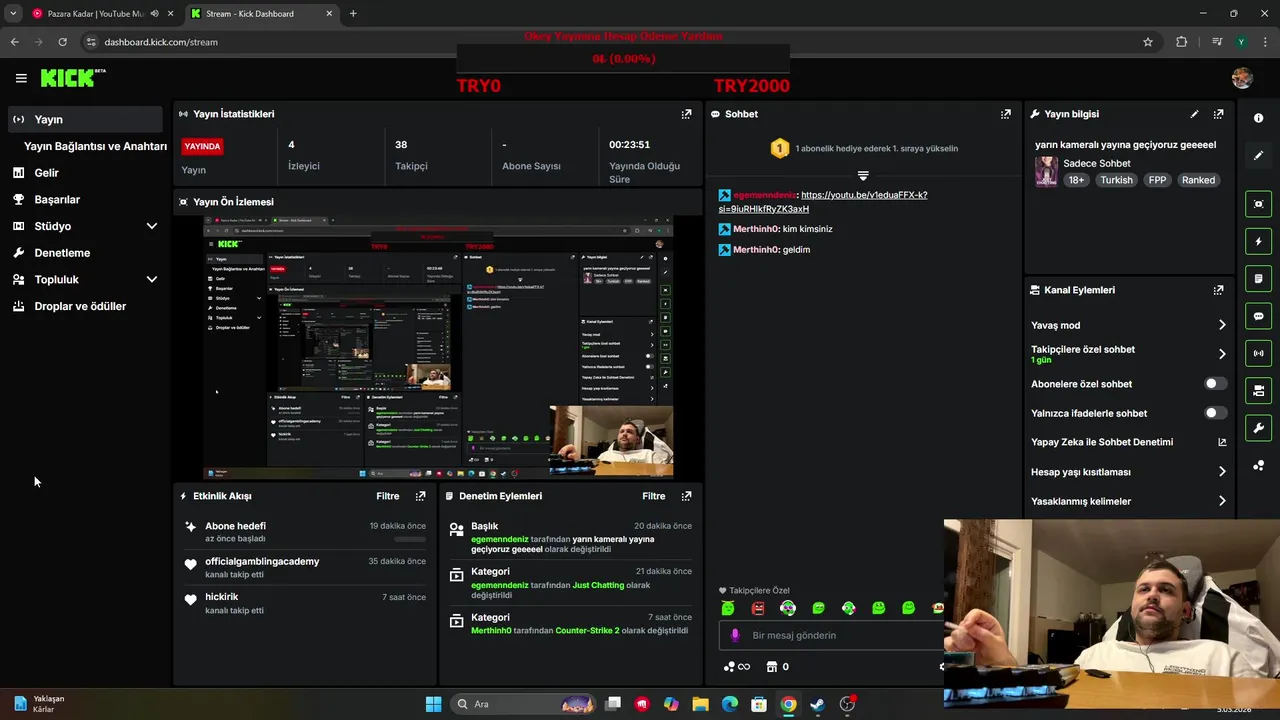Click the Just Chatting category link
The height and width of the screenshot is (720, 1280).
pos(598,585)
